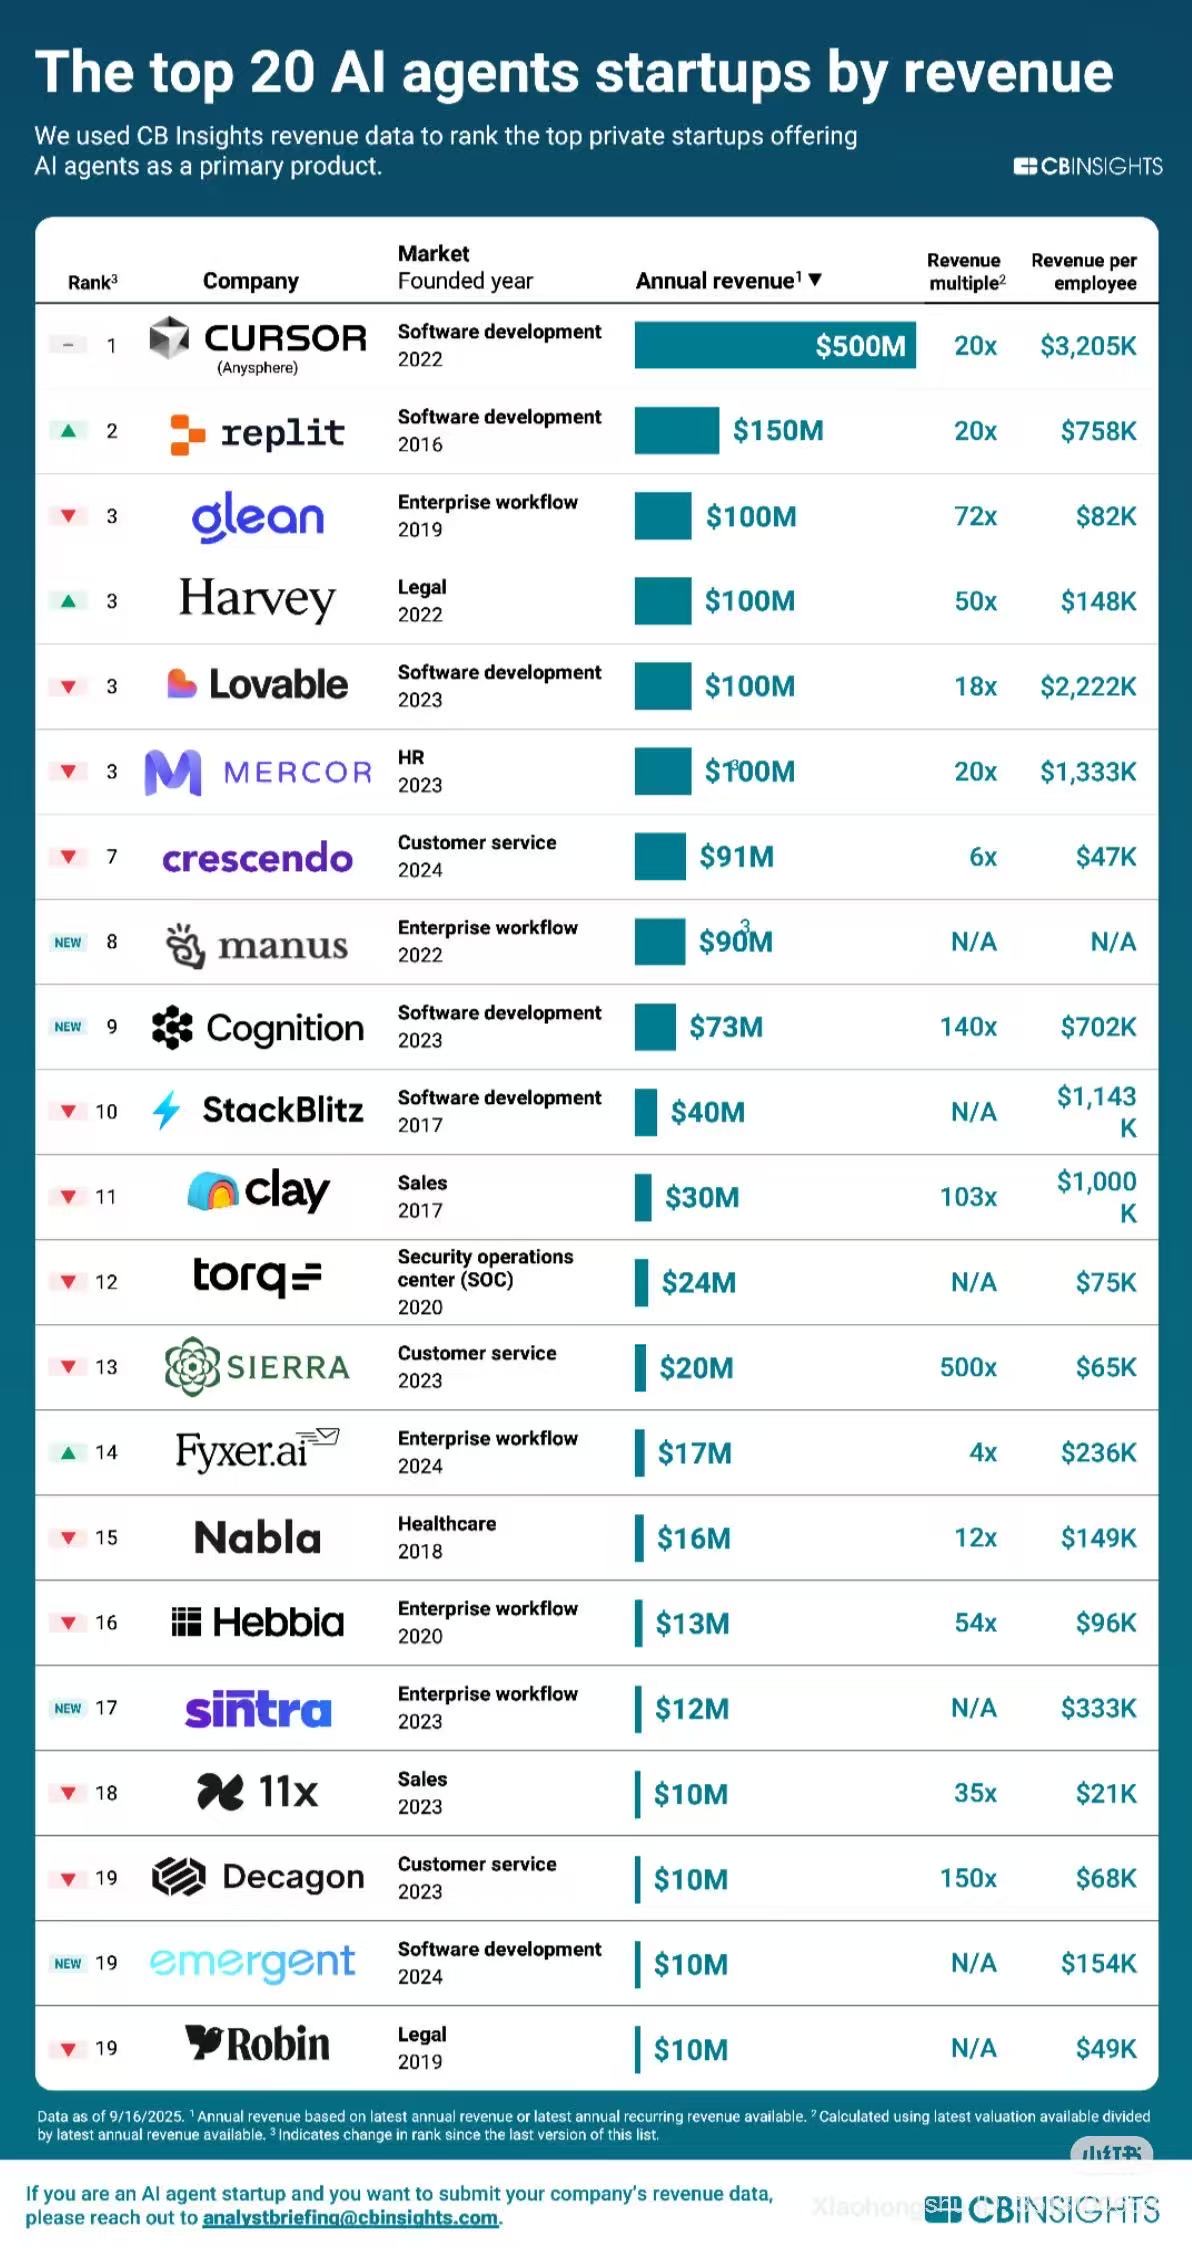Click Replit's $150M revenue bar
Viewport: 1192px width, 2248px height.
676,431
